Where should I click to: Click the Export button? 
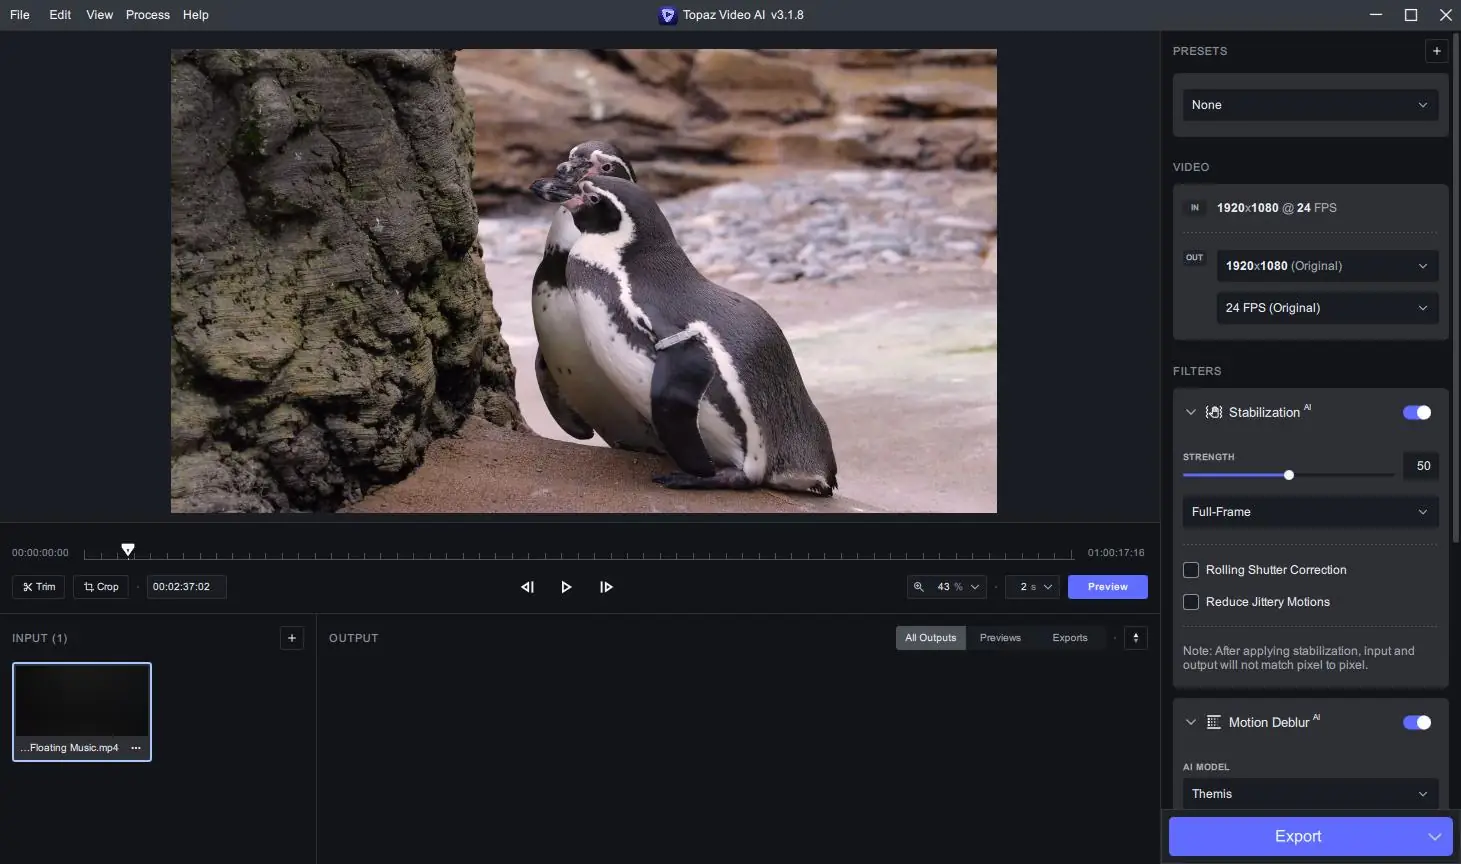[x=1298, y=837]
